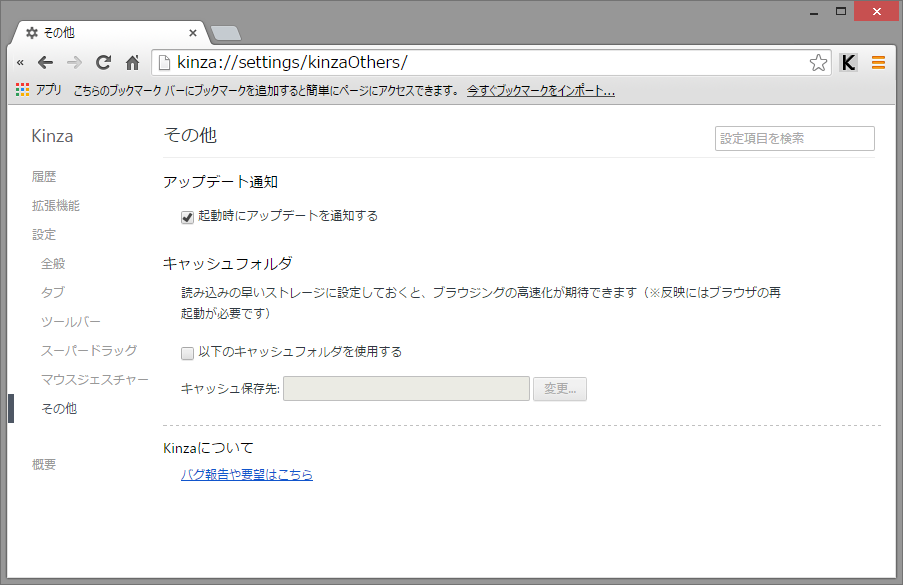Screen dimensions: 903x585
Task: Follow the バグ報告や要望はこちら link
Action: tap(247, 474)
